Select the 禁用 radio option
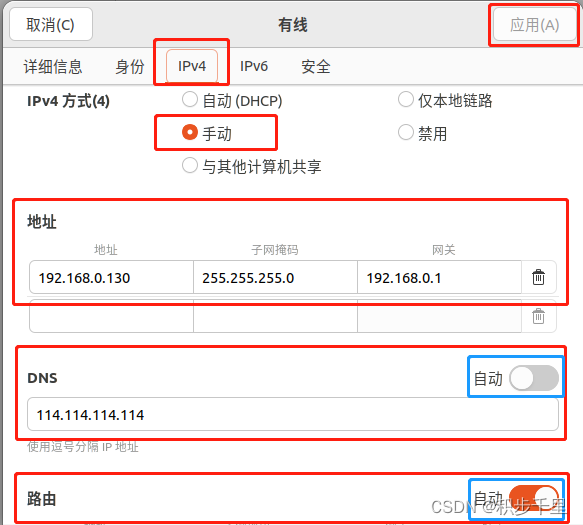The image size is (583, 525). click(x=406, y=132)
